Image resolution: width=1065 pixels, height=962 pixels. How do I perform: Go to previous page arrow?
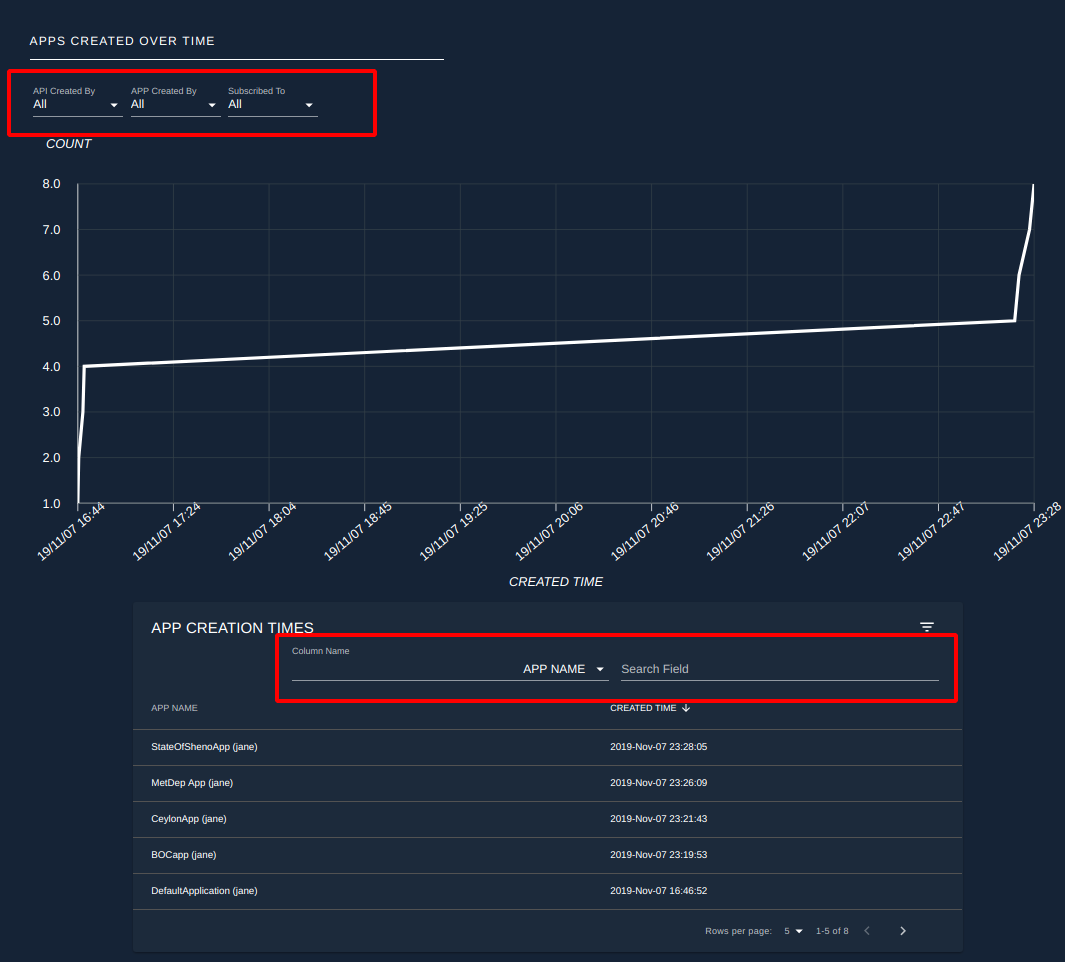(x=867, y=931)
